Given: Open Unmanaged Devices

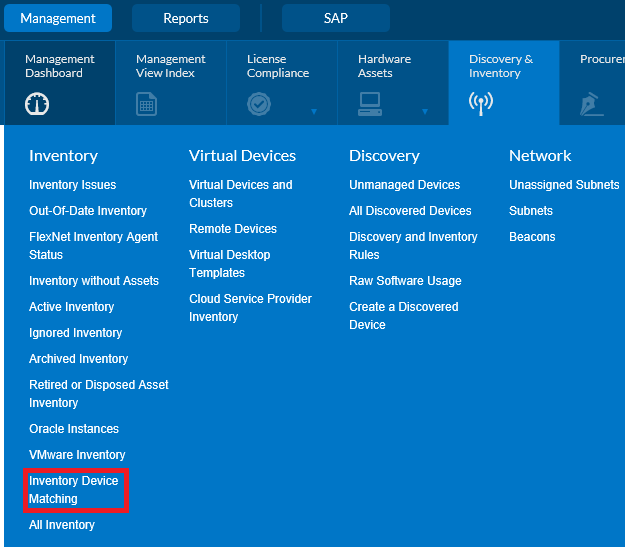Looking at the screenshot, I should tap(405, 185).
